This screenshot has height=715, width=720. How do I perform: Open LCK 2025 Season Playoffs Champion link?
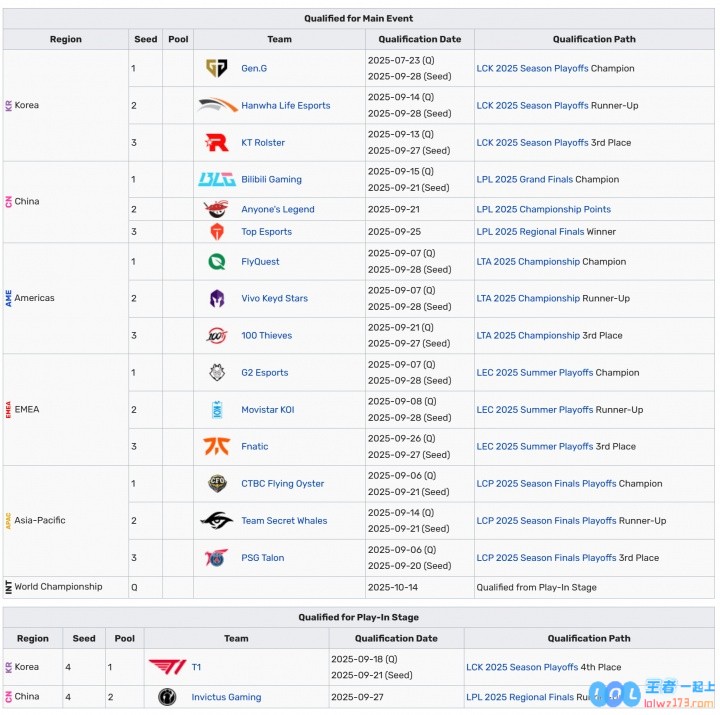532,69
